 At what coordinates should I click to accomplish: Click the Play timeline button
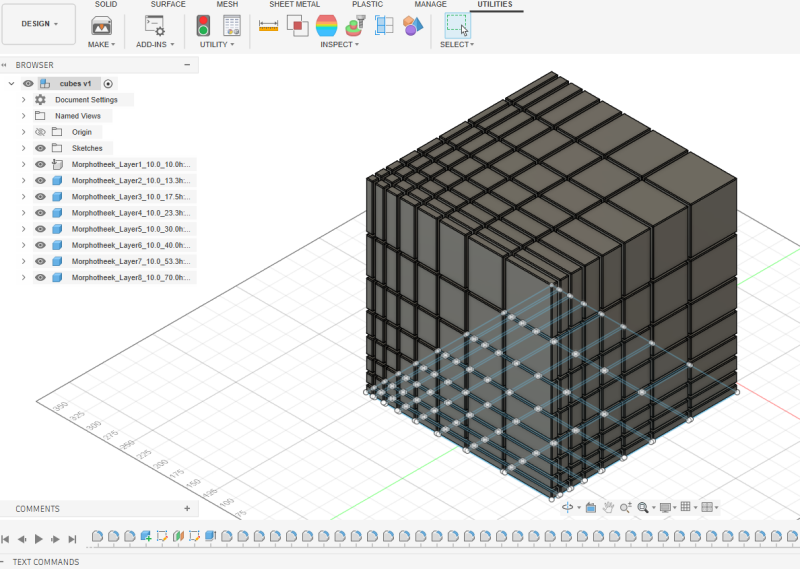[39, 539]
